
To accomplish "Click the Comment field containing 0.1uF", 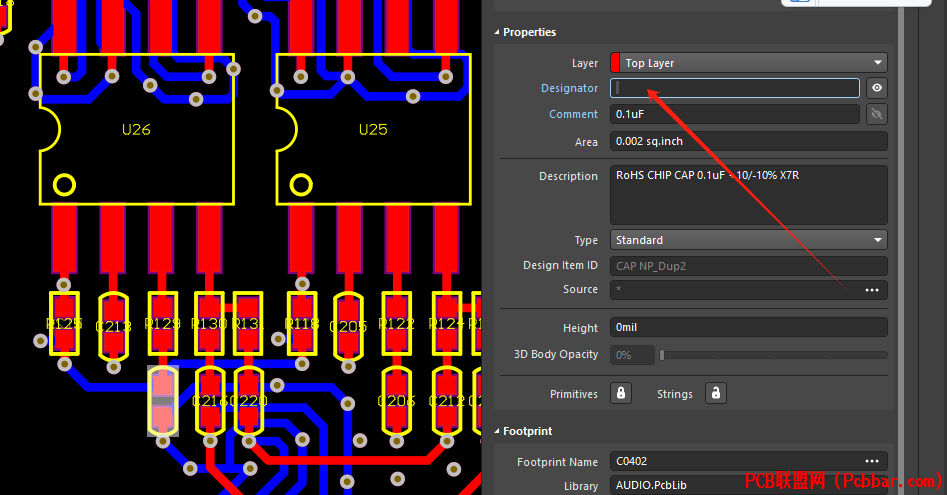I will [x=735, y=114].
